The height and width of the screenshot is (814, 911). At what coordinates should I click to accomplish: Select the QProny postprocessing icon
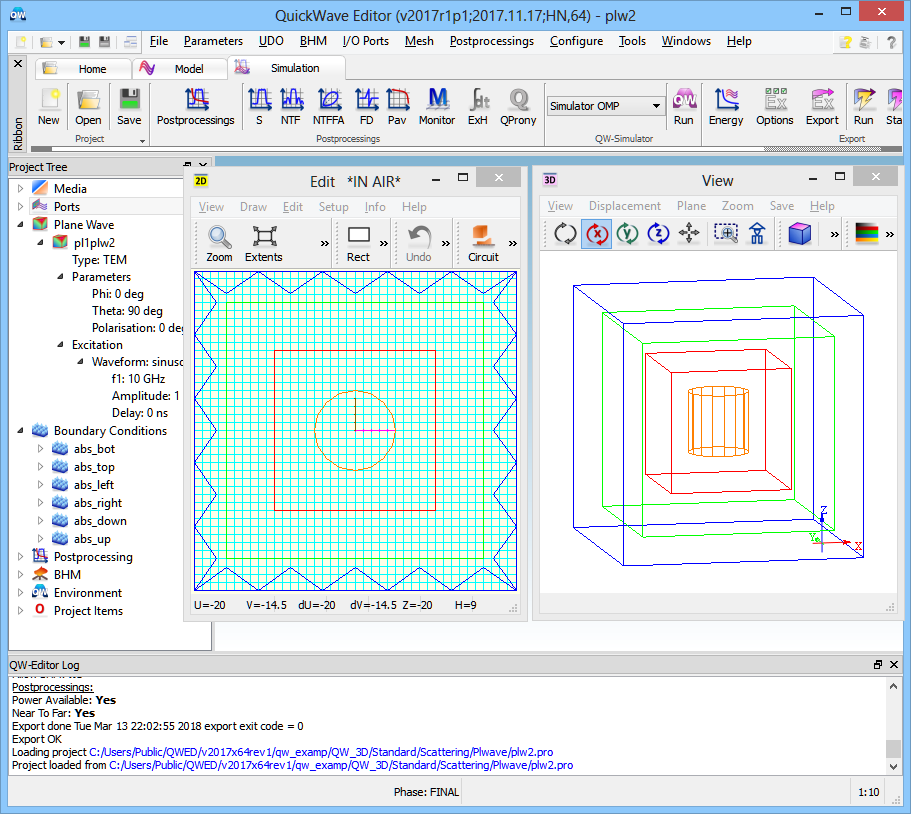click(518, 107)
